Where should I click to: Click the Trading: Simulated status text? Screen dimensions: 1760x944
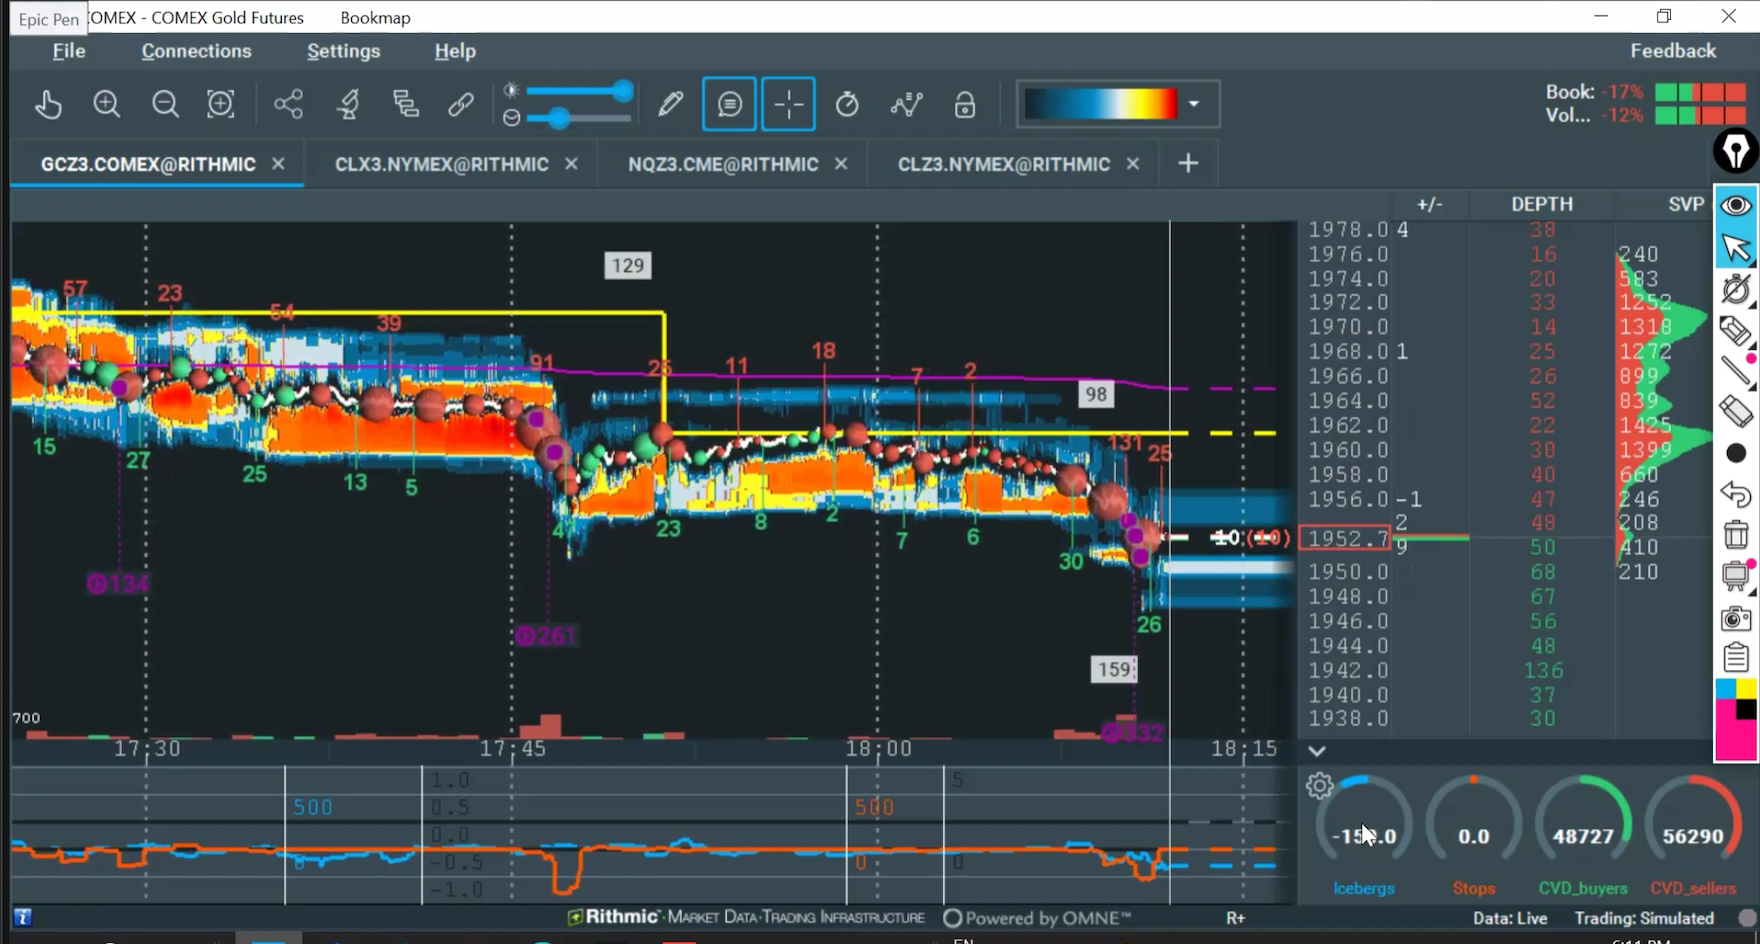tap(1644, 918)
